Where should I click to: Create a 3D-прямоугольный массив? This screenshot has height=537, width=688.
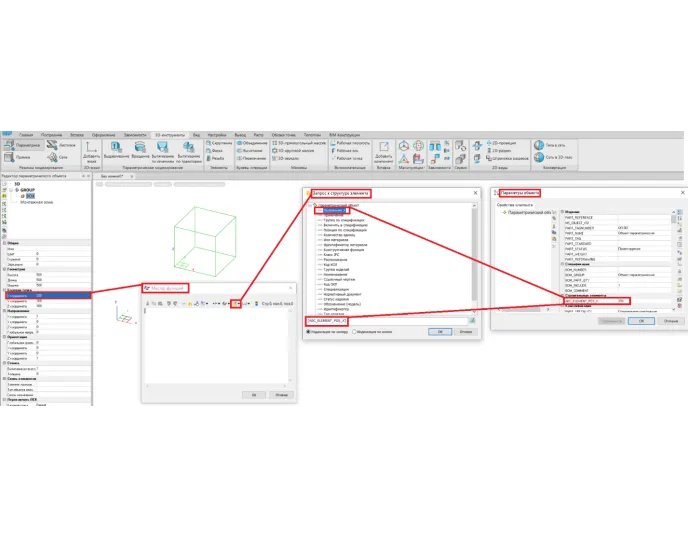tap(299, 143)
